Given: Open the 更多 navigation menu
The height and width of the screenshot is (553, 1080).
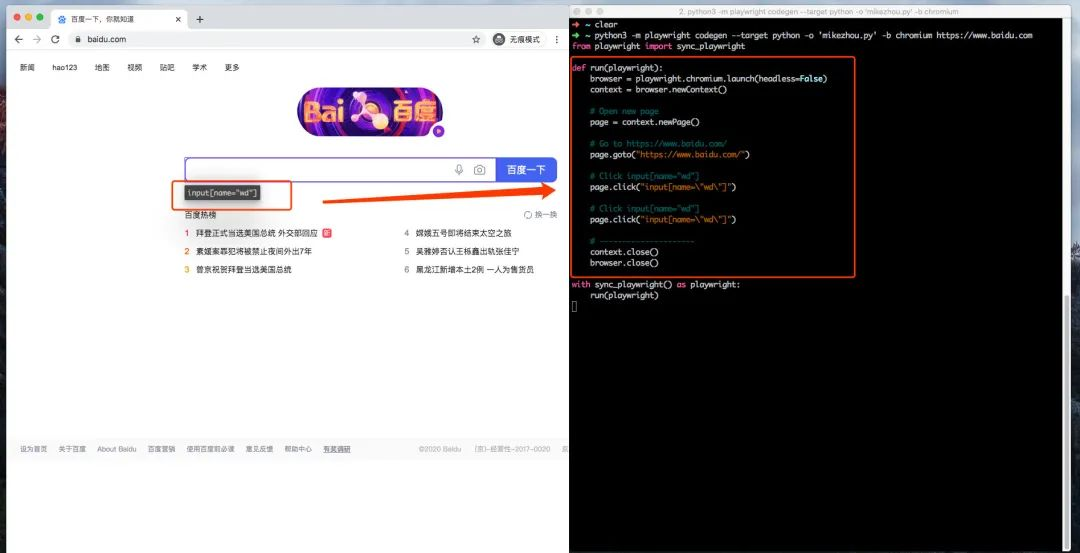Looking at the screenshot, I should (x=232, y=67).
